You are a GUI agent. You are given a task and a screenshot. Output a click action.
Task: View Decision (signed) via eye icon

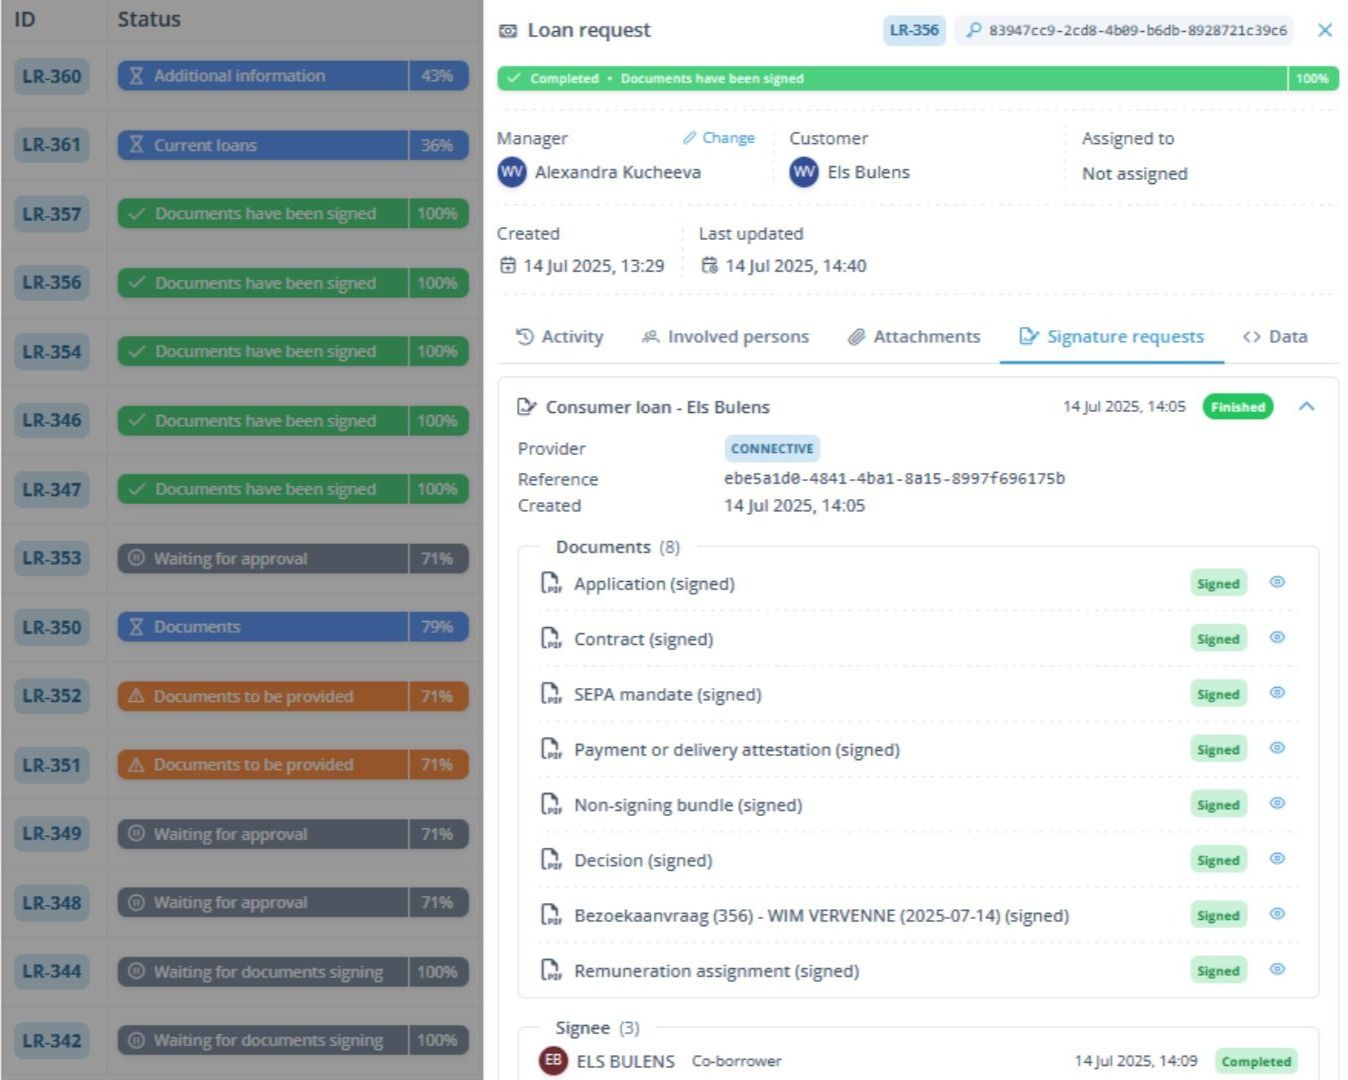(x=1277, y=859)
